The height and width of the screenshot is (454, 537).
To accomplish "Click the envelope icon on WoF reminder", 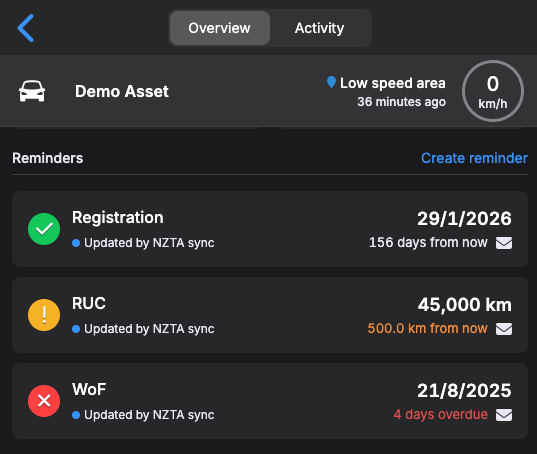I will coord(504,415).
